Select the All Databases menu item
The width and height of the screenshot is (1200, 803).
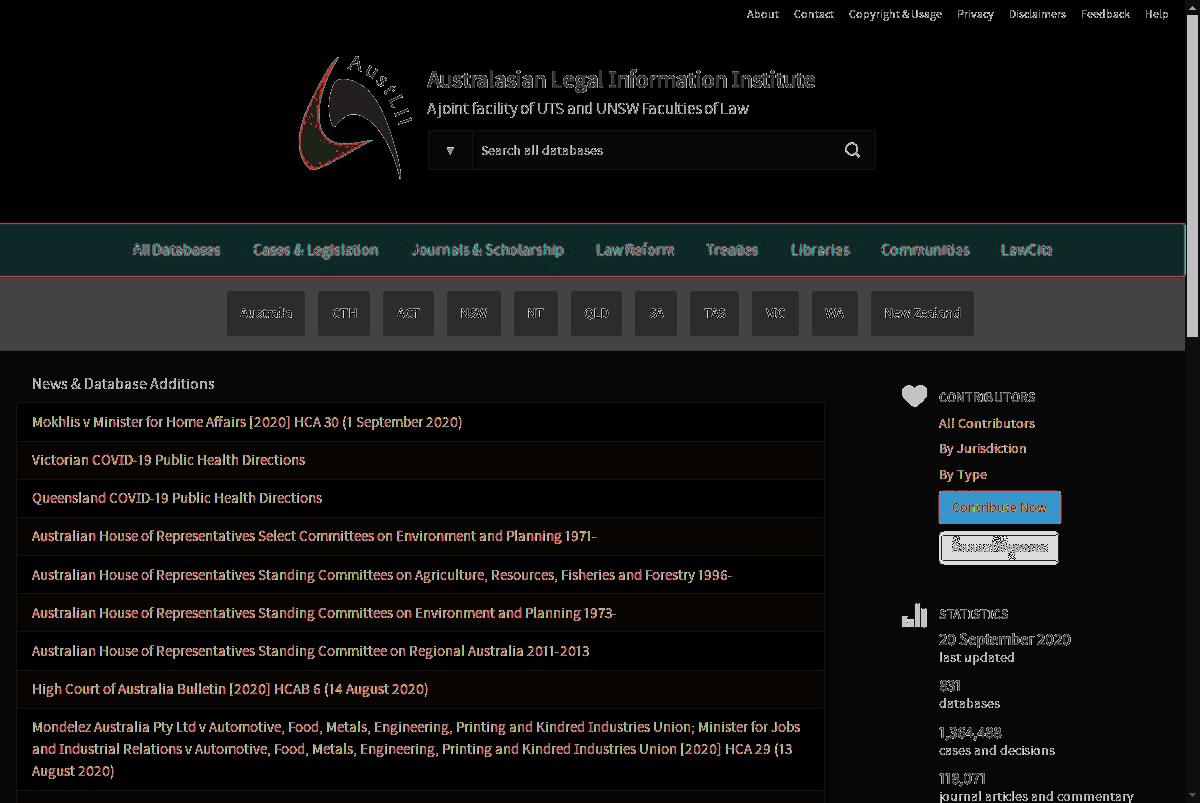point(176,250)
